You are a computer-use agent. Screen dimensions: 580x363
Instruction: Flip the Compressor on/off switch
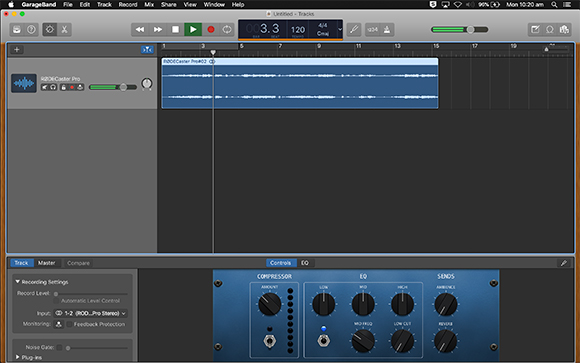pyautogui.click(x=270, y=340)
